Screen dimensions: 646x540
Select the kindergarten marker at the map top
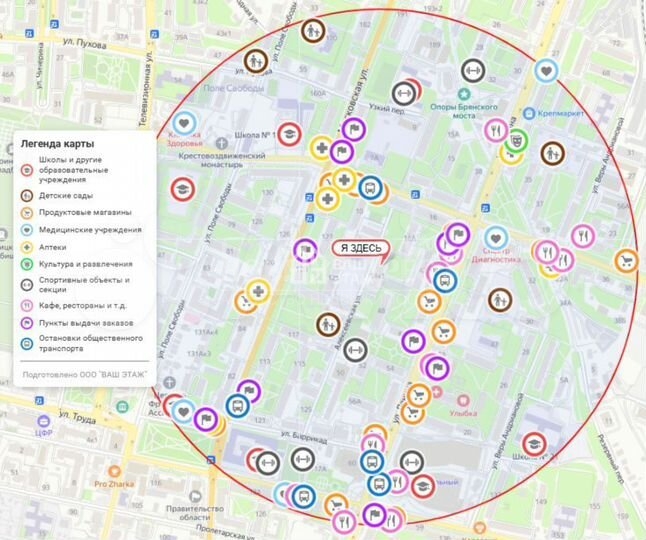[x=313, y=31]
